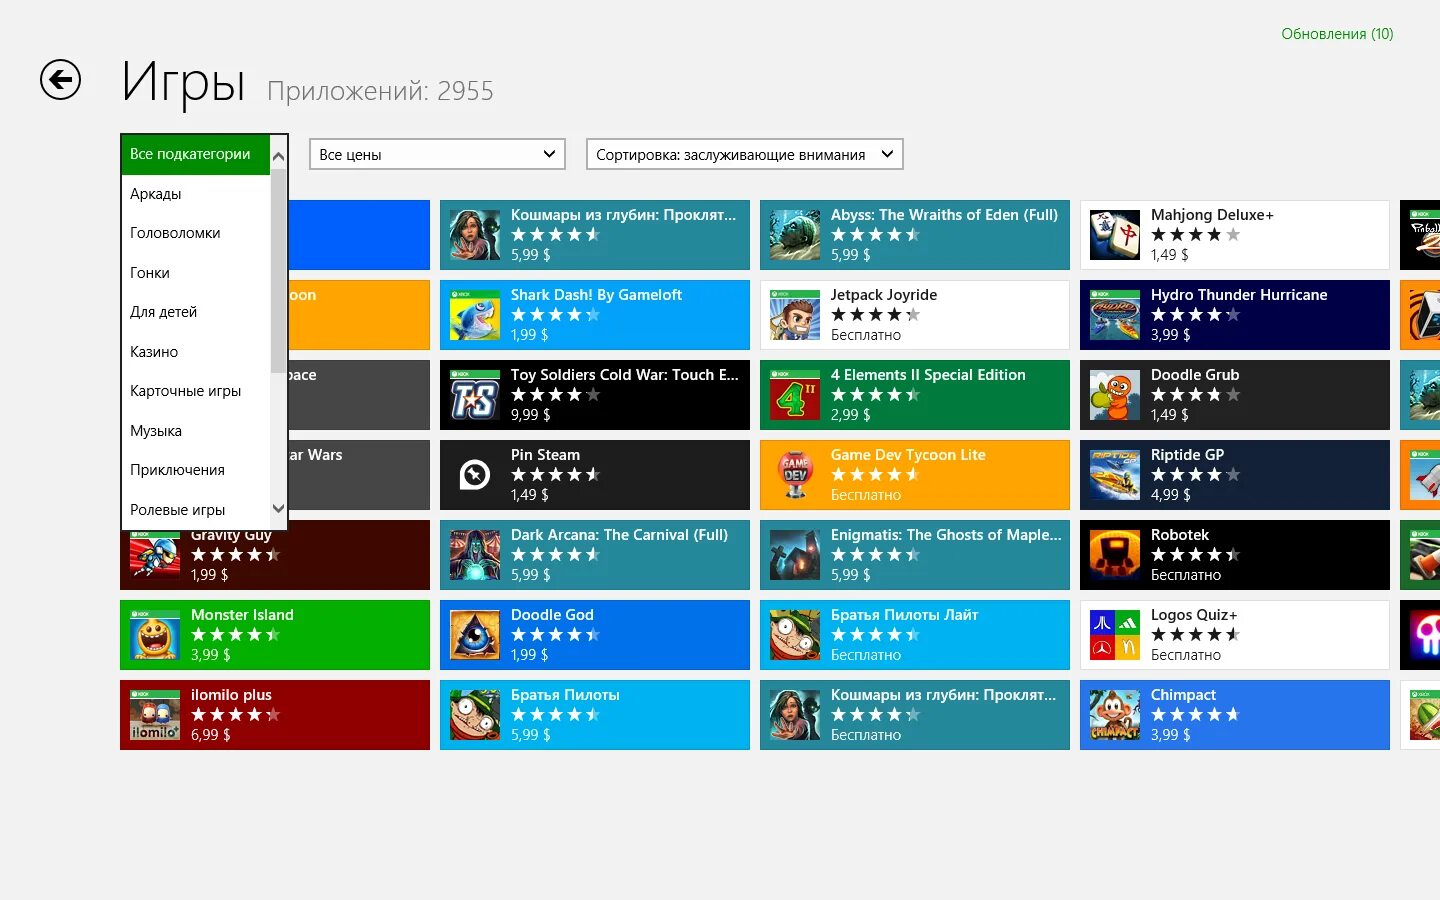The width and height of the screenshot is (1440, 900).
Task: Click the Logos Quiz+ title text
Action: coord(1194,615)
